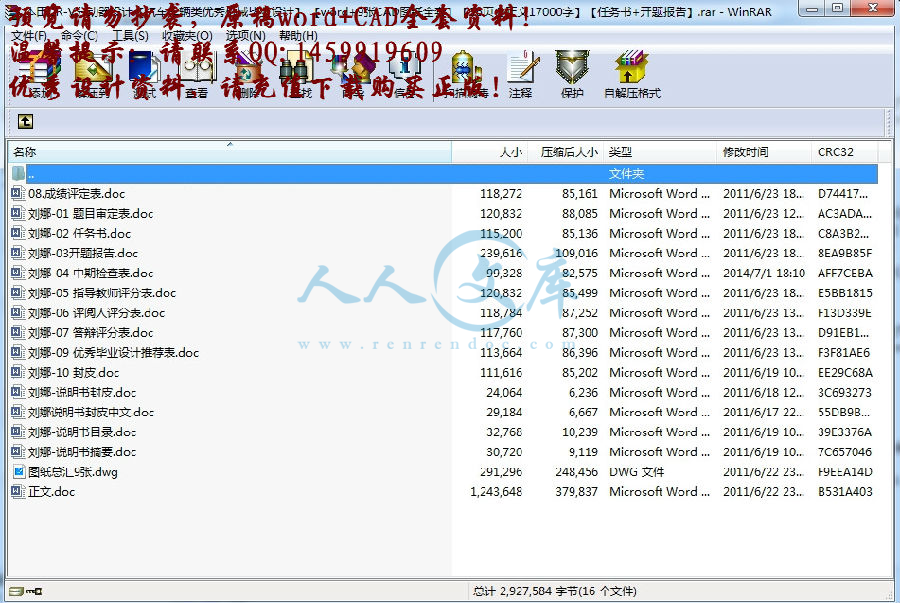The image size is (900, 603).
Task: Click the 保护 (Protect) shield icon
Action: (x=572, y=75)
